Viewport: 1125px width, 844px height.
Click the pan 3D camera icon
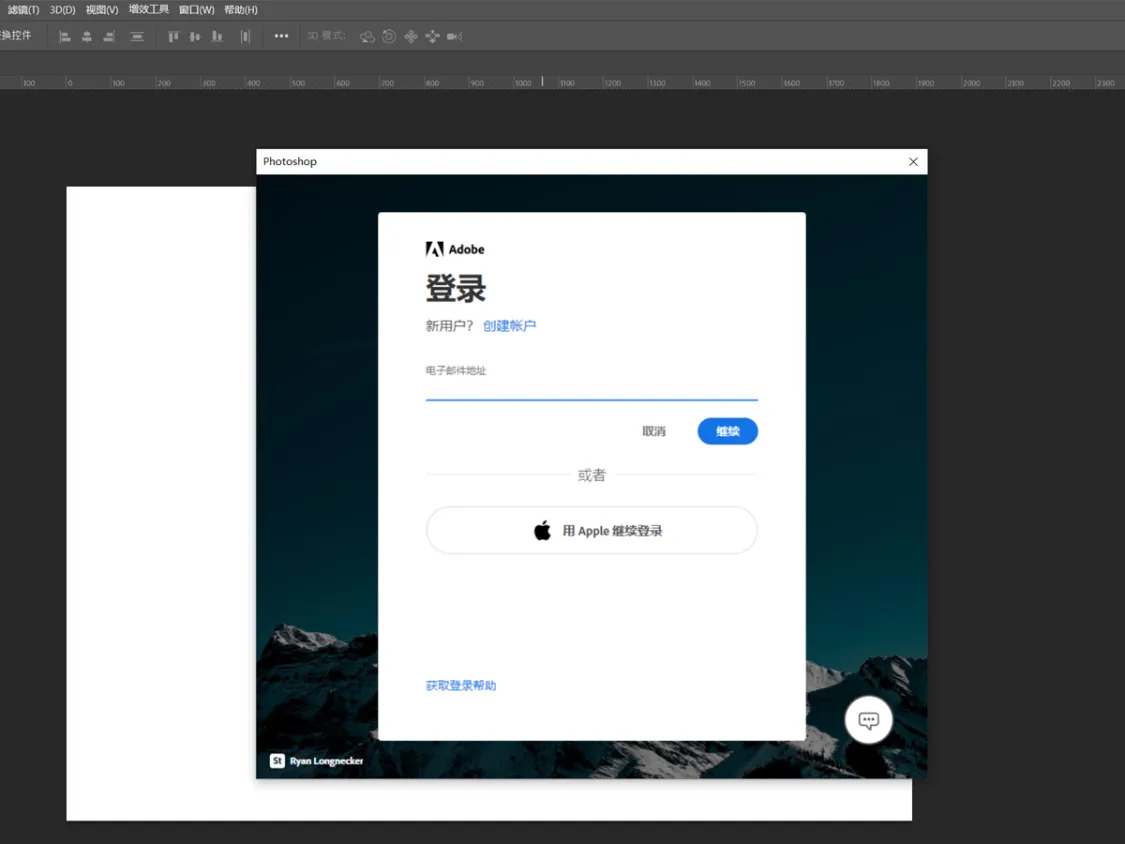click(411, 36)
